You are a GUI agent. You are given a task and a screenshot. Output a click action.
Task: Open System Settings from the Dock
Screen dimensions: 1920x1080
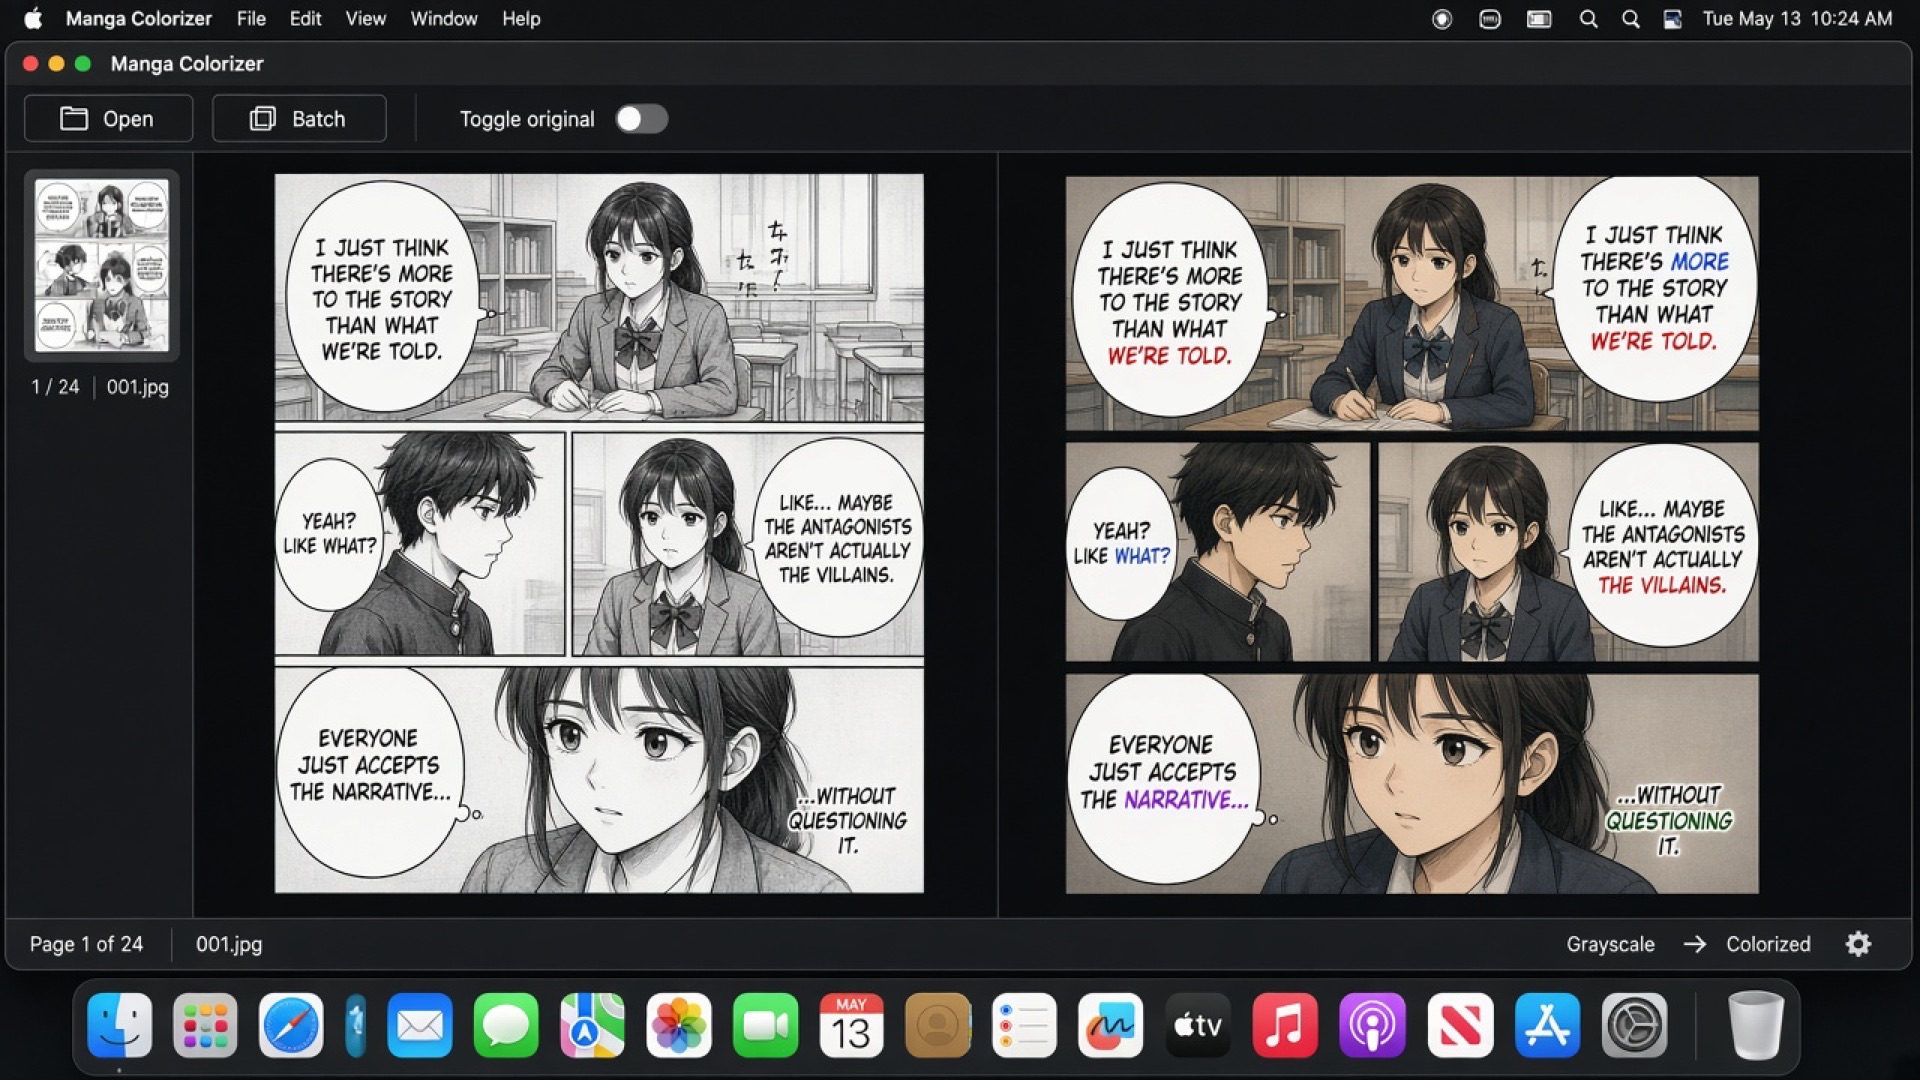(1635, 1025)
